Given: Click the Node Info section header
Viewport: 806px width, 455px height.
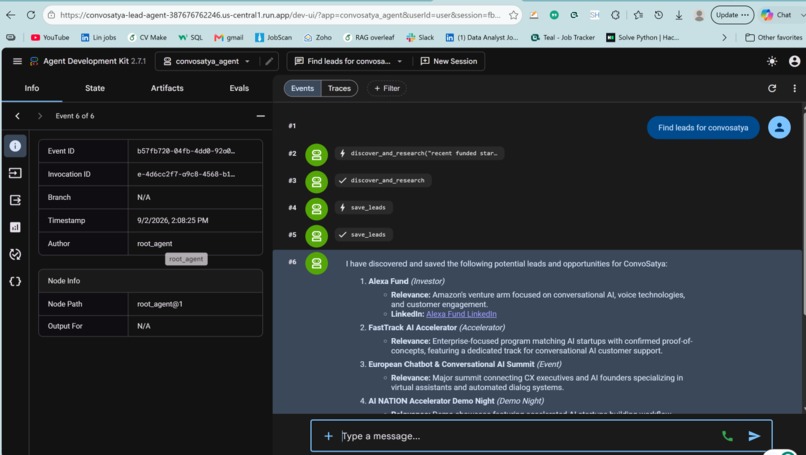Looking at the screenshot, I should pyautogui.click(x=151, y=281).
